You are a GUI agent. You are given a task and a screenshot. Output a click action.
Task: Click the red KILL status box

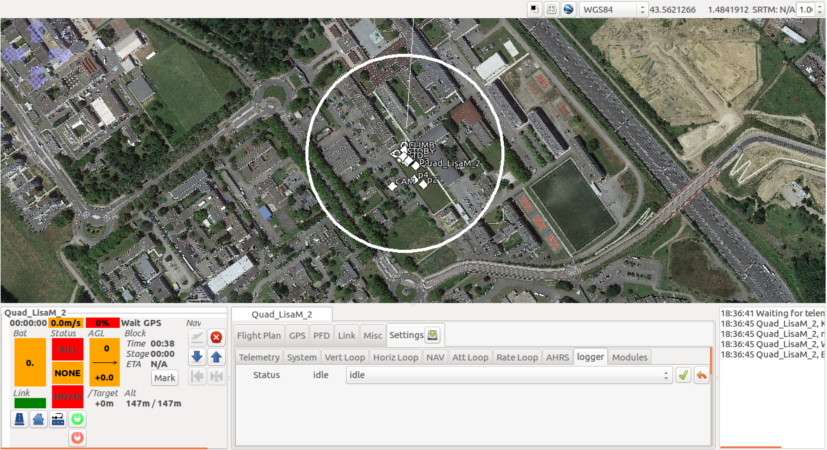point(68,350)
